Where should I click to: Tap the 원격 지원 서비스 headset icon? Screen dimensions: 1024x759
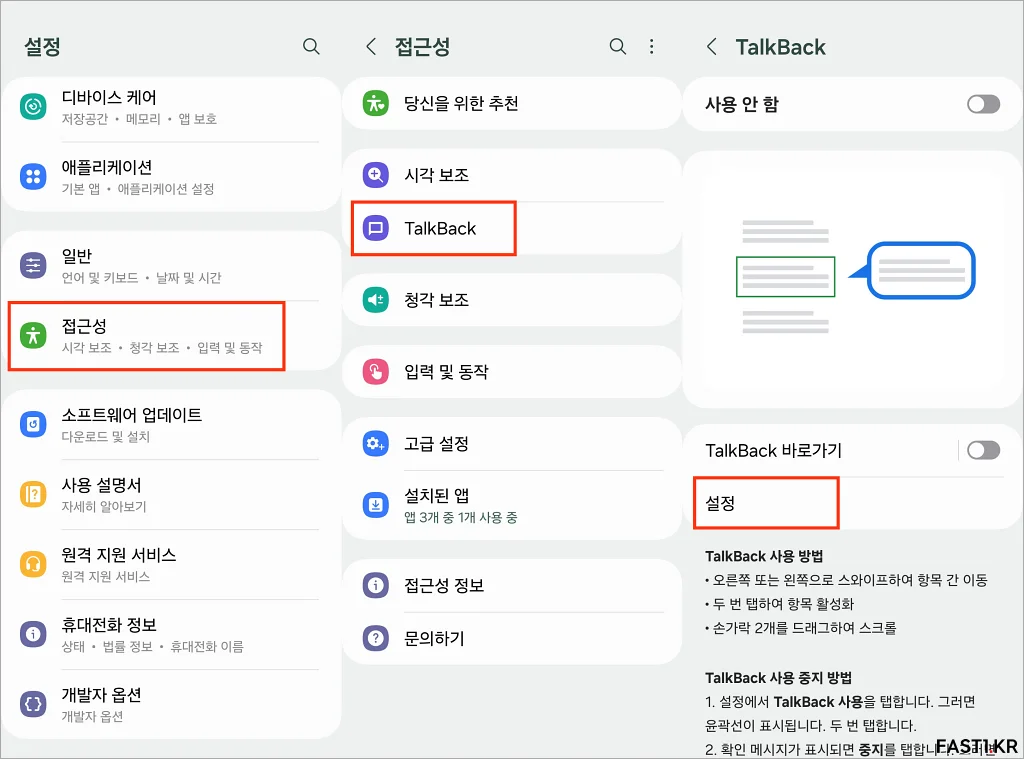coord(33,564)
